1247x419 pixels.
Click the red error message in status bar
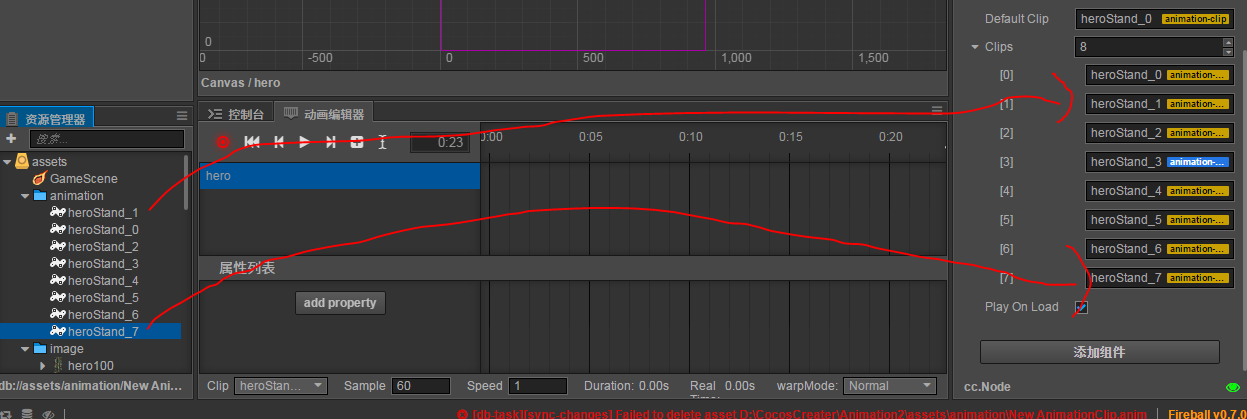[801, 413]
